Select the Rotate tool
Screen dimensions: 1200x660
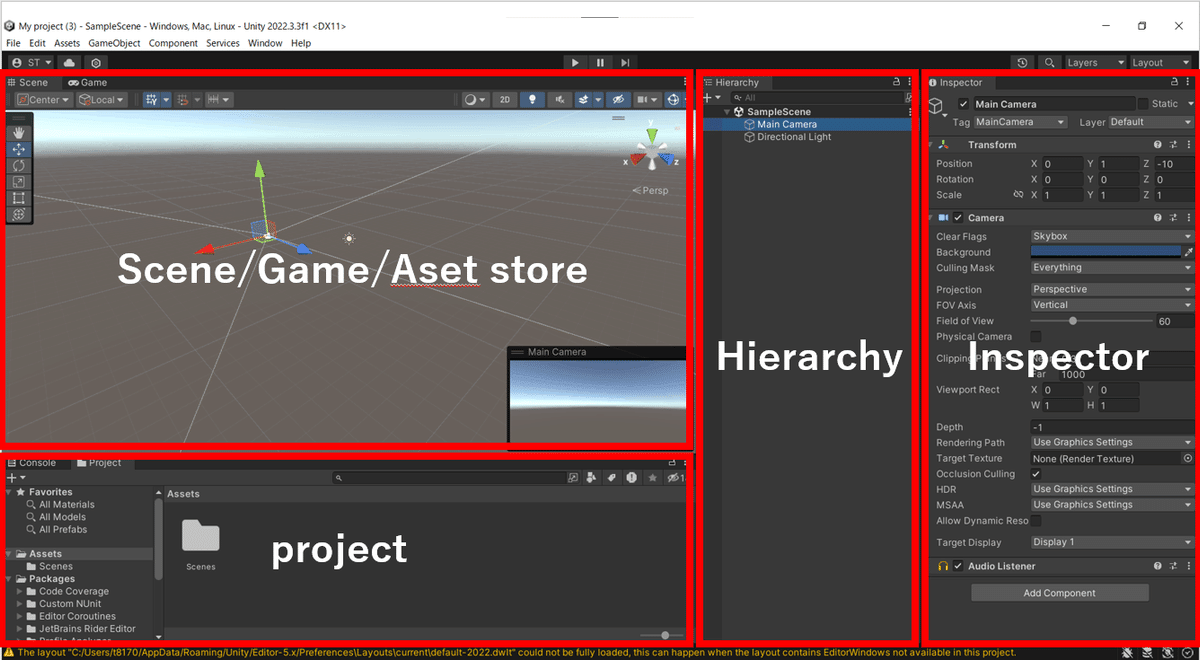[18, 166]
